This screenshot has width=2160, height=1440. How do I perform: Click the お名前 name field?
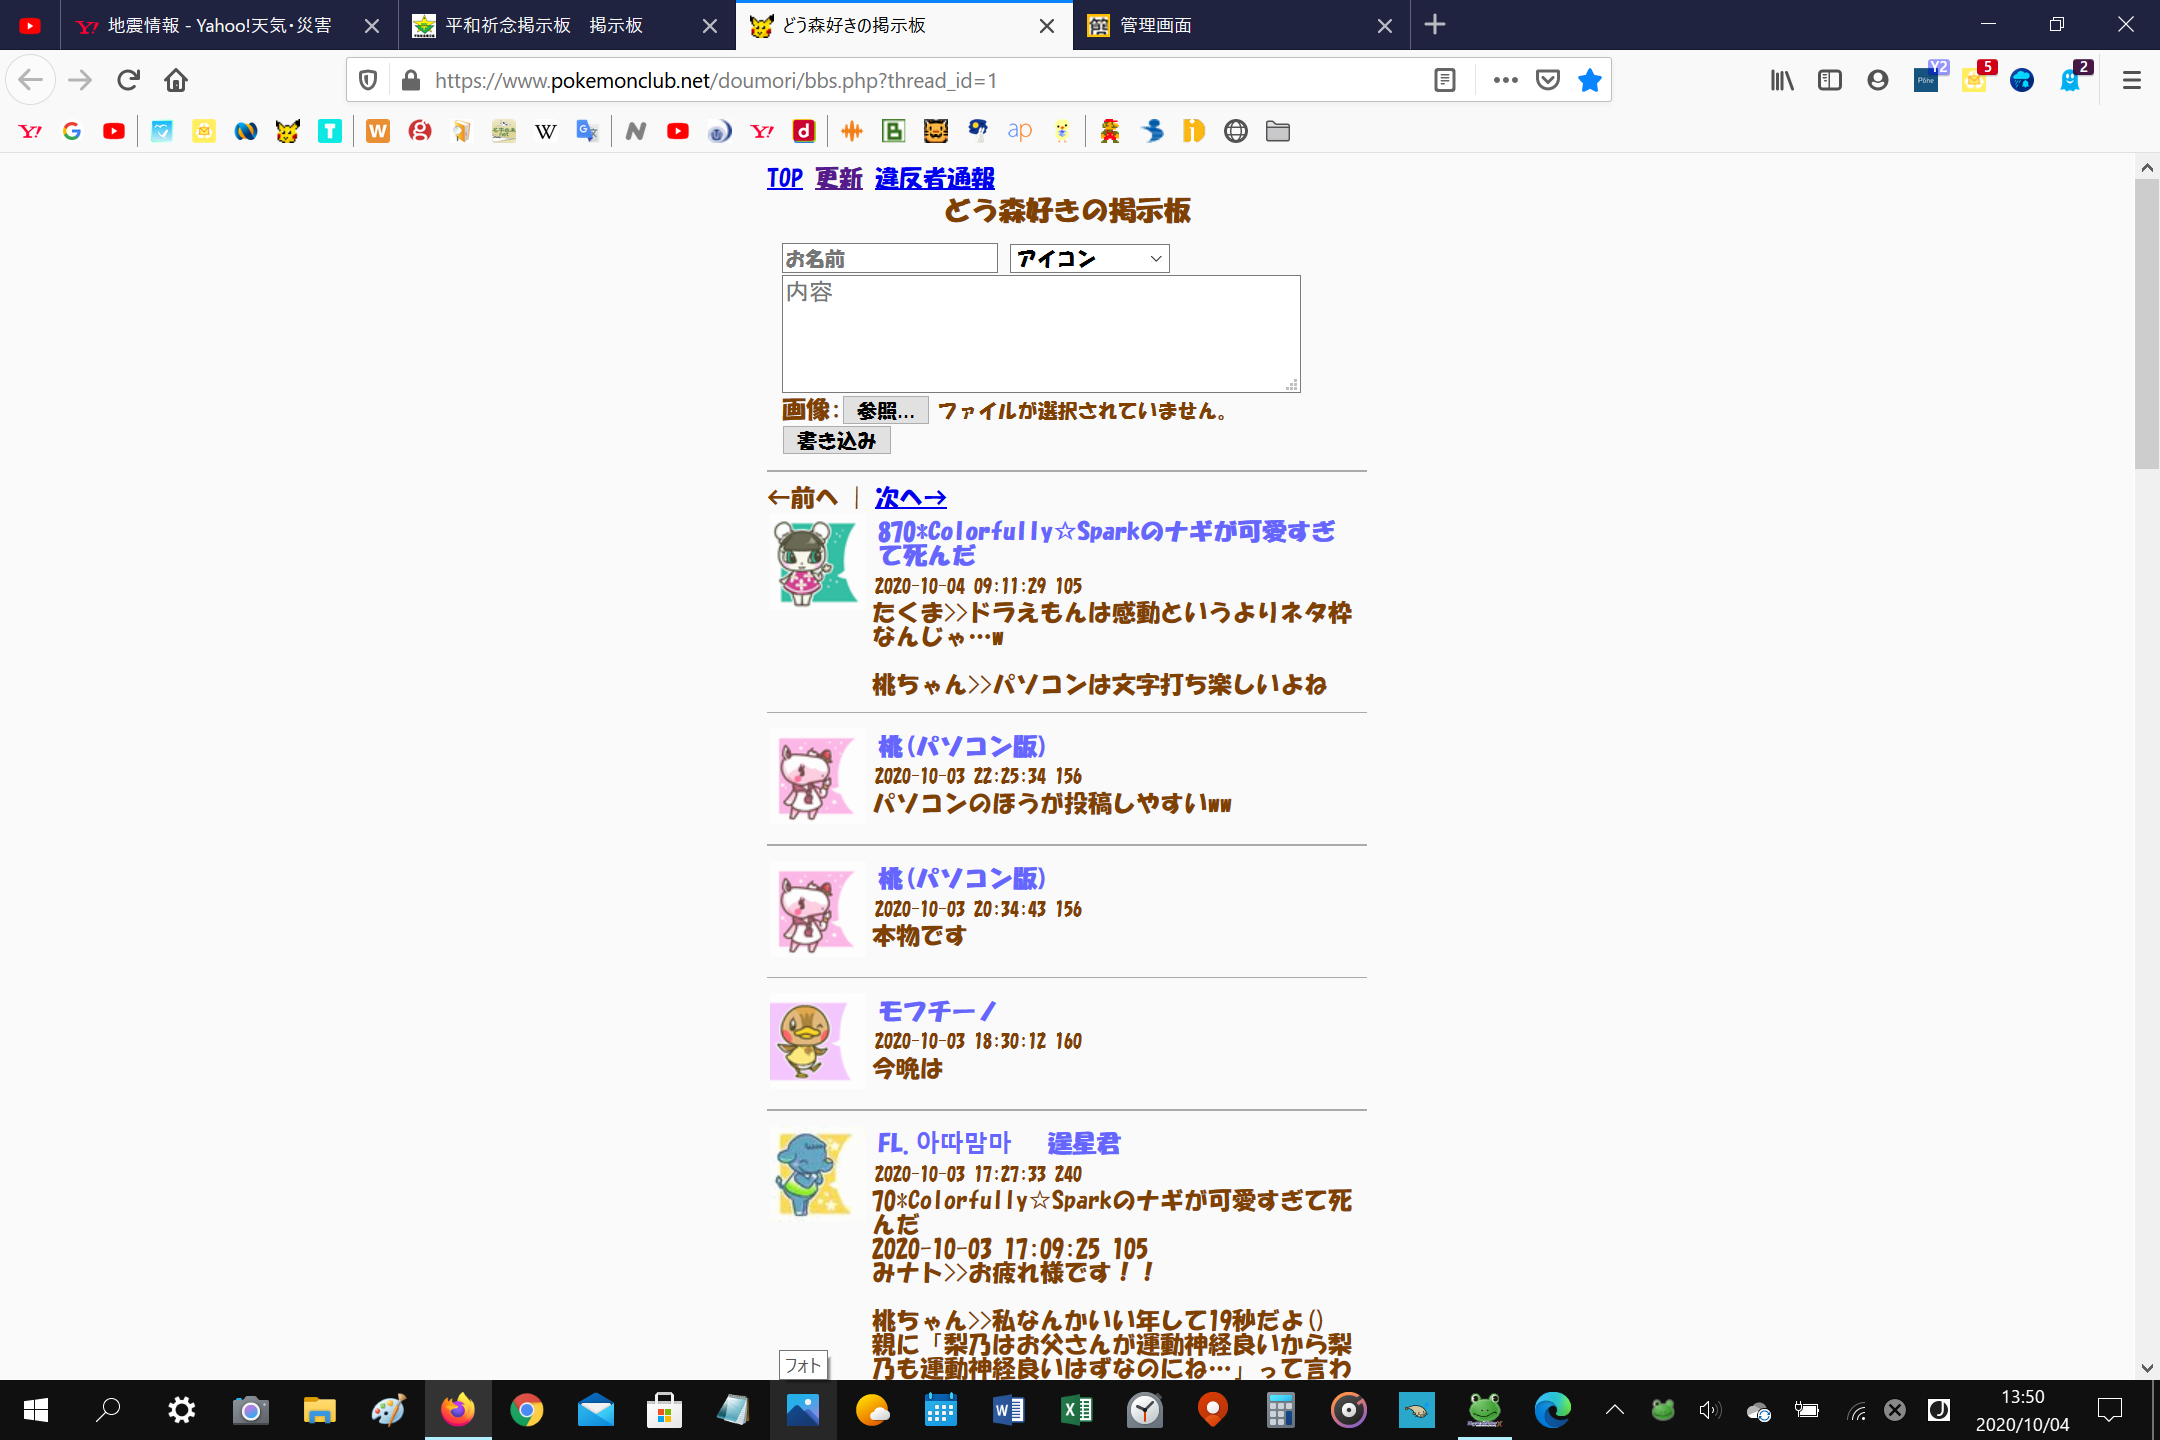889,259
